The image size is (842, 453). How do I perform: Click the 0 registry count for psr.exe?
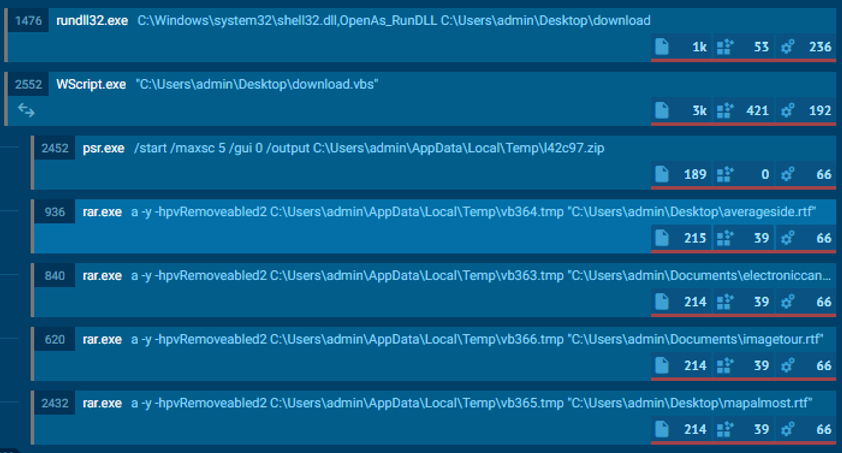point(765,175)
